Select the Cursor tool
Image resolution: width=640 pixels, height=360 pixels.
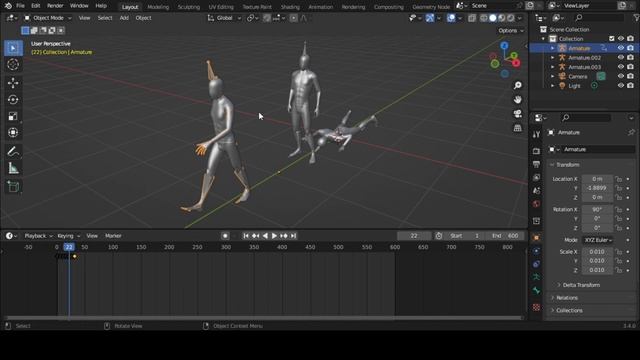(13, 64)
